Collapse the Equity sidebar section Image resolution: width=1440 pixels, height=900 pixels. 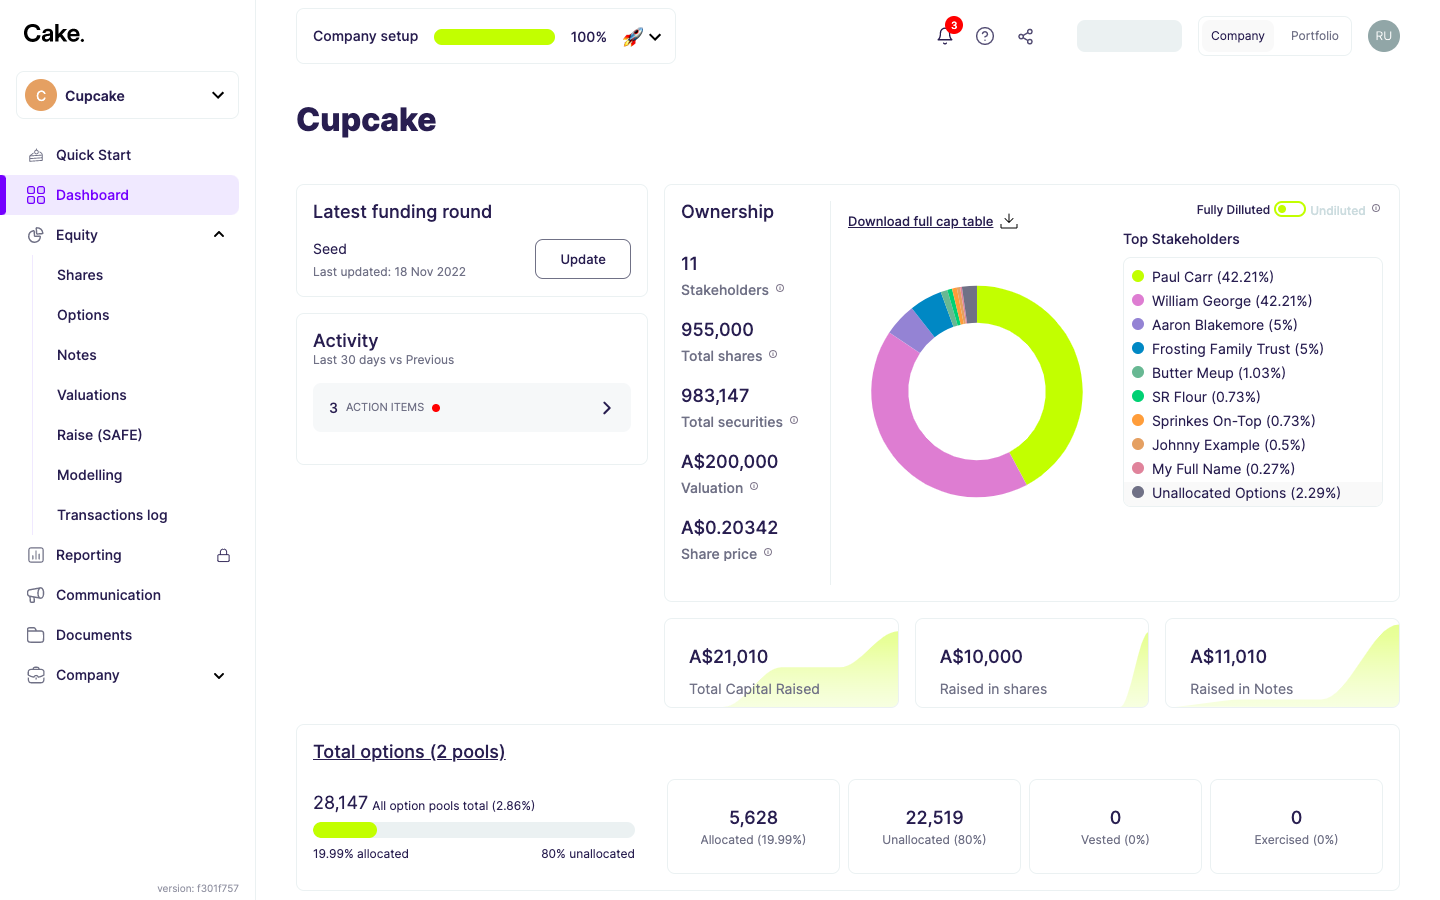point(218,234)
